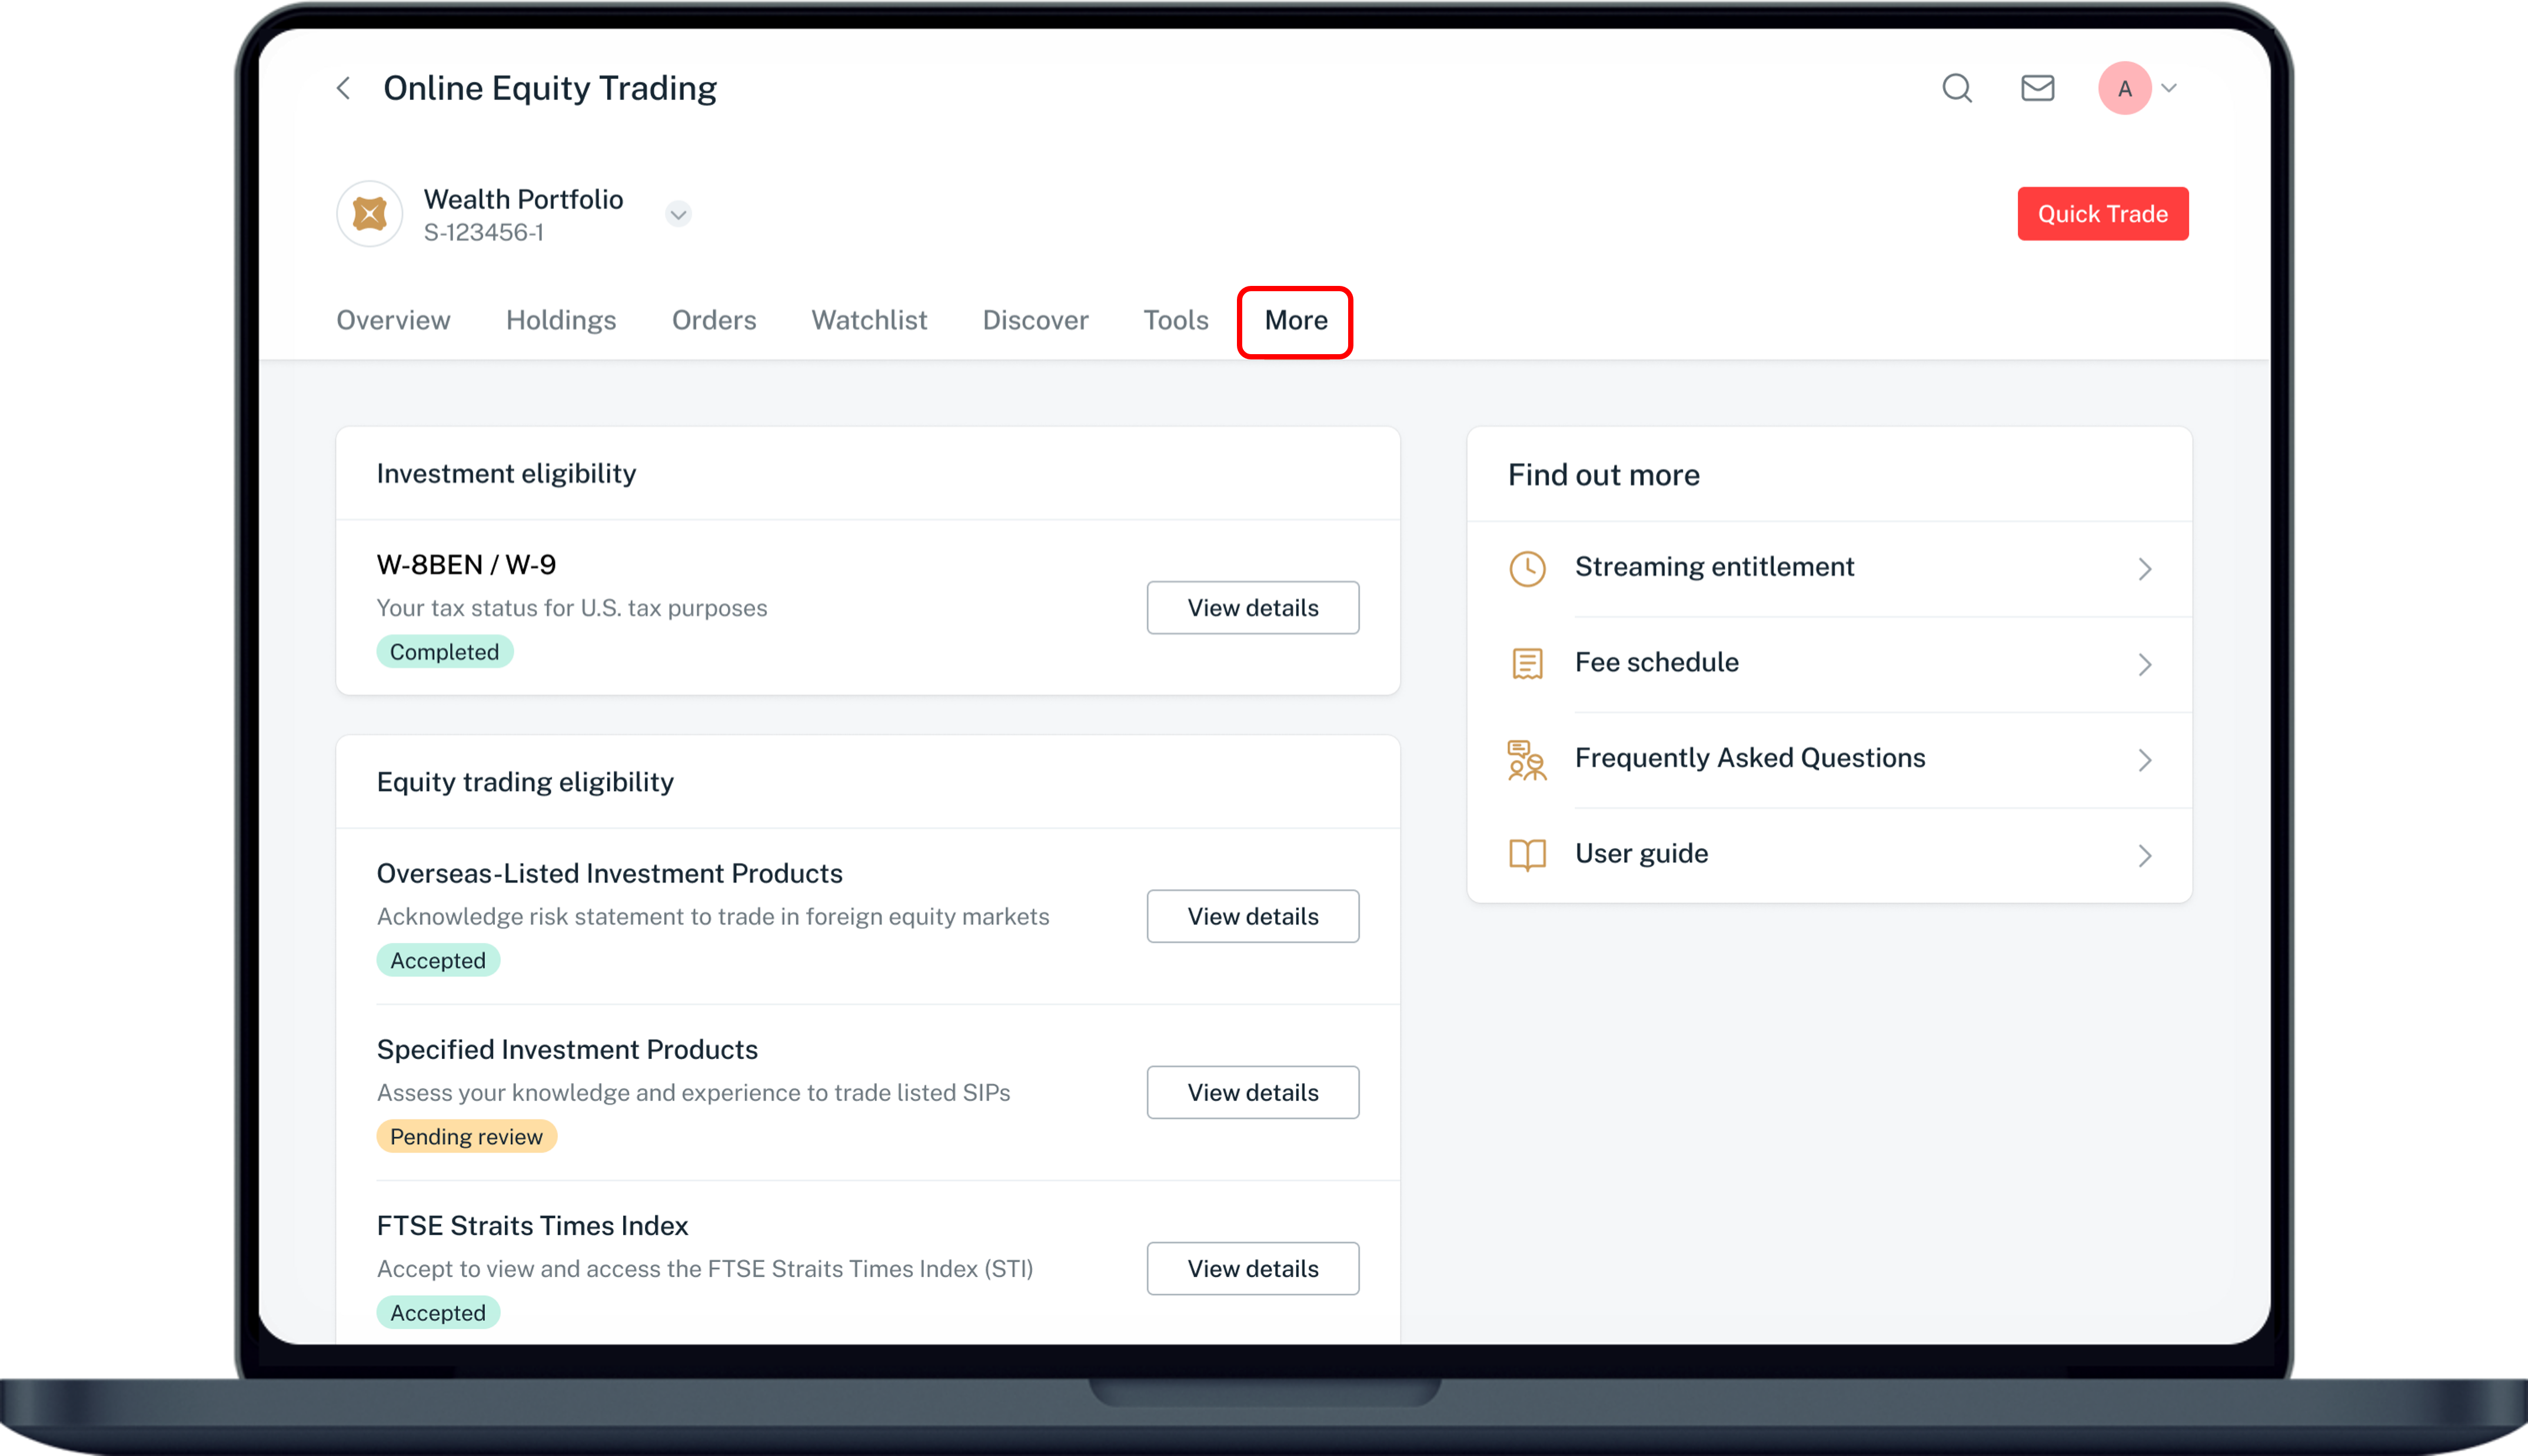Open the profile menu chevron next to avatar
2528x1456 pixels.
pyautogui.click(x=2169, y=88)
